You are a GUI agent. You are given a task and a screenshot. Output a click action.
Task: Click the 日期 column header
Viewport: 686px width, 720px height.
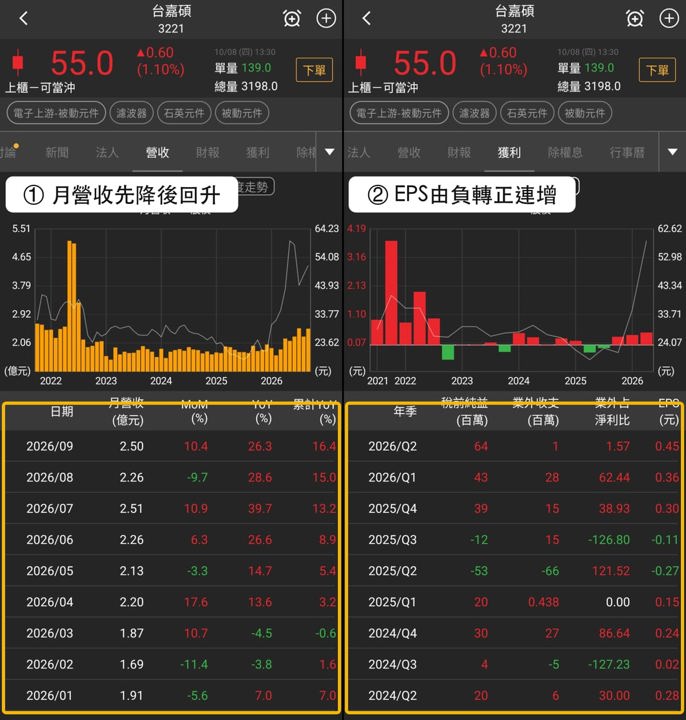tap(62, 411)
